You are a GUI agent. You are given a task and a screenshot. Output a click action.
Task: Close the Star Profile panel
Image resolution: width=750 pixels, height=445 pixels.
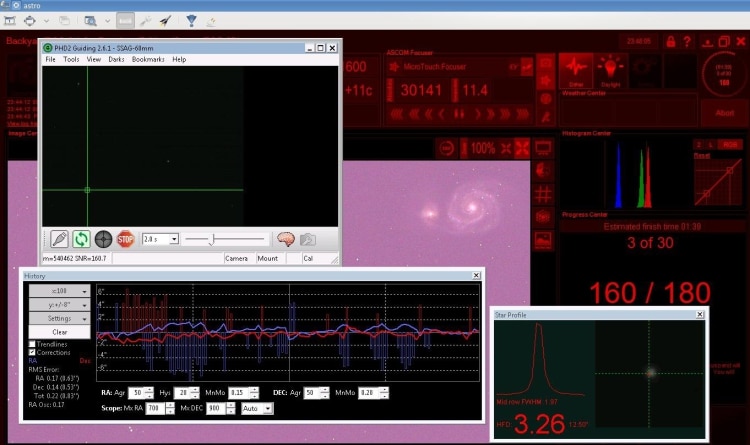tap(700, 314)
